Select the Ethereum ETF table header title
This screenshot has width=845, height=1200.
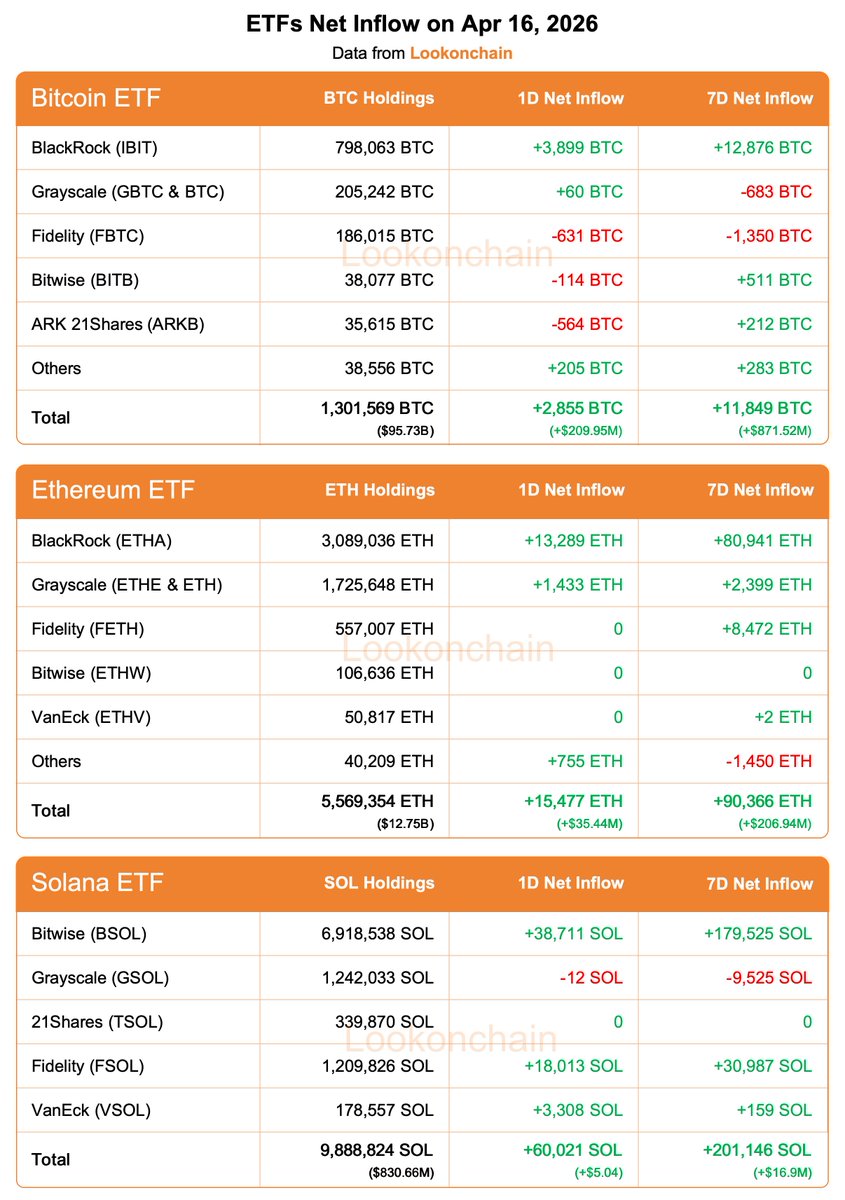coord(113,490)
